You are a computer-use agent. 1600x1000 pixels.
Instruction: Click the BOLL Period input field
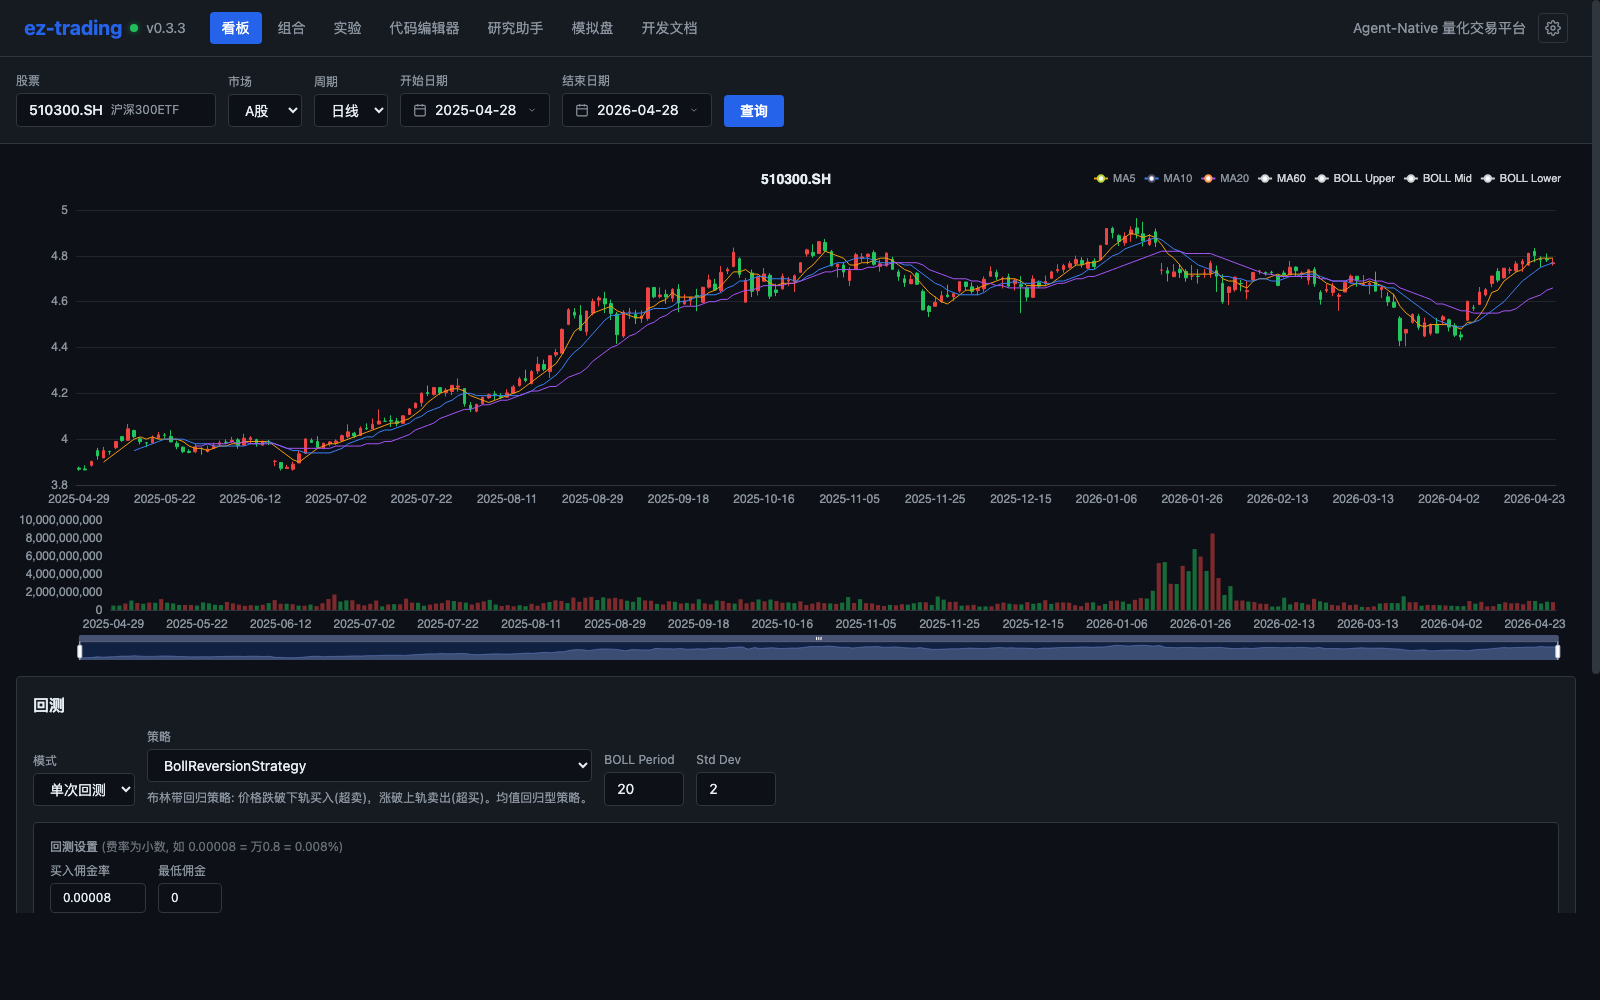(644, 789)
